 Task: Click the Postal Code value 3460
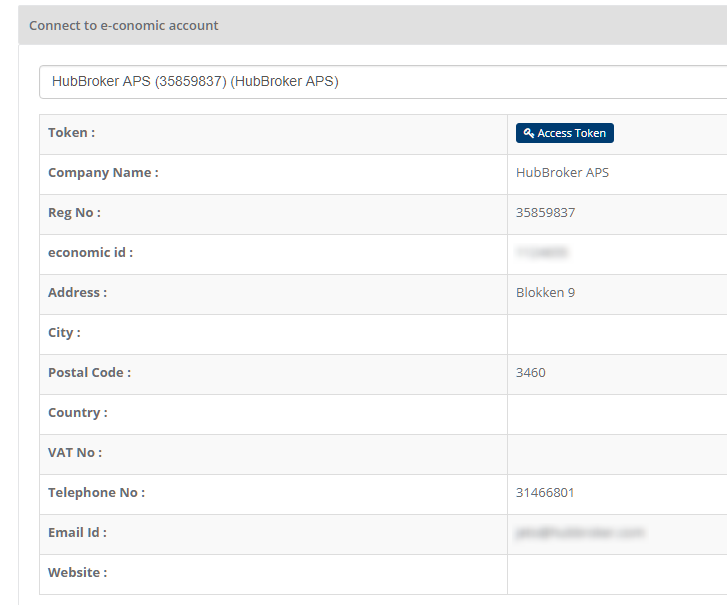pyautogui.click(x=531, y=373)
